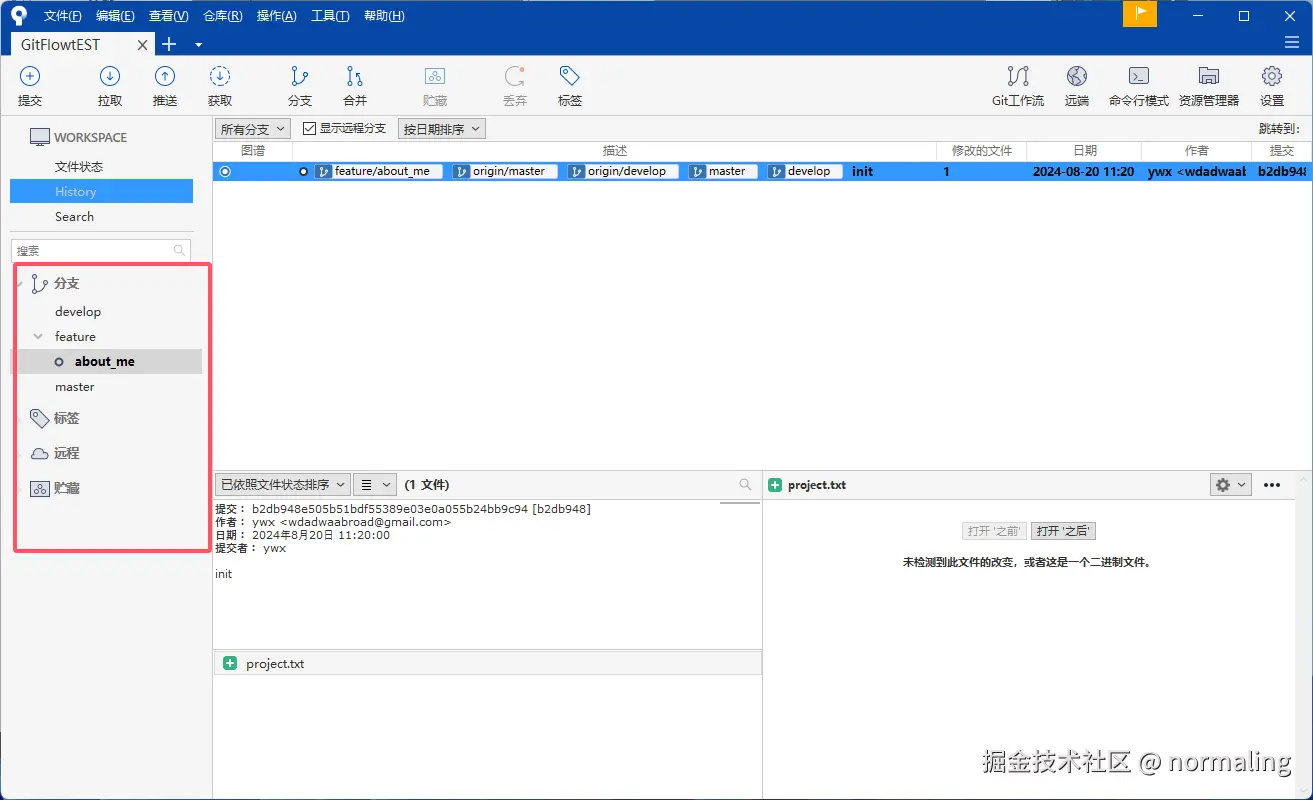Click the Stash (贮藏) toolbar icon
This screenshot has width=1313, height=800.
(x=435, y=76)
